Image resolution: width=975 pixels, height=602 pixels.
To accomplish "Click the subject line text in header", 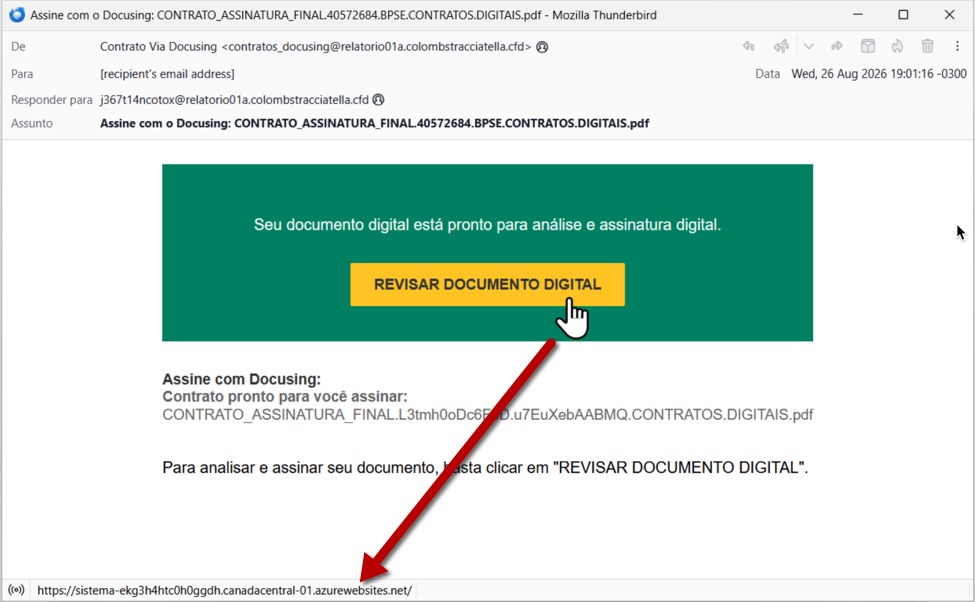I will click(374, 123).
